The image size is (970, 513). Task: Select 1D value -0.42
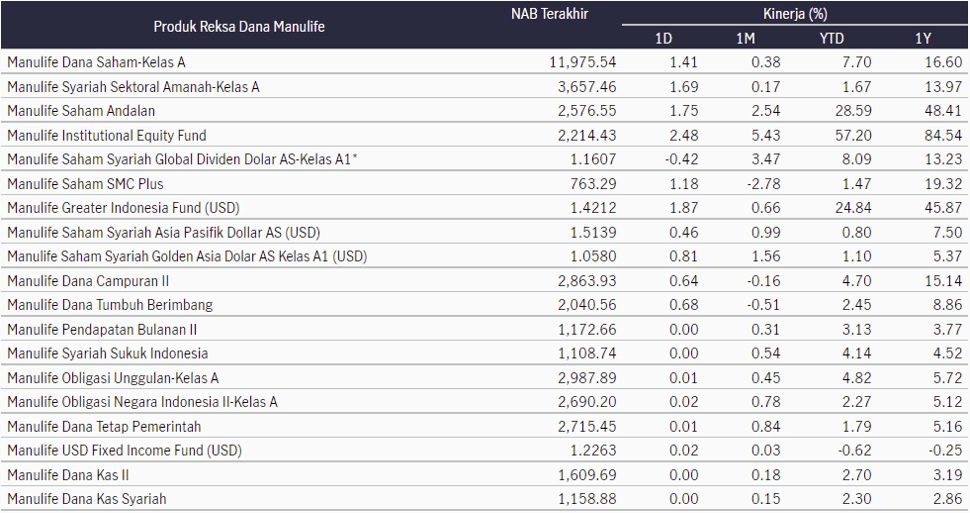(x=682, y=159)
